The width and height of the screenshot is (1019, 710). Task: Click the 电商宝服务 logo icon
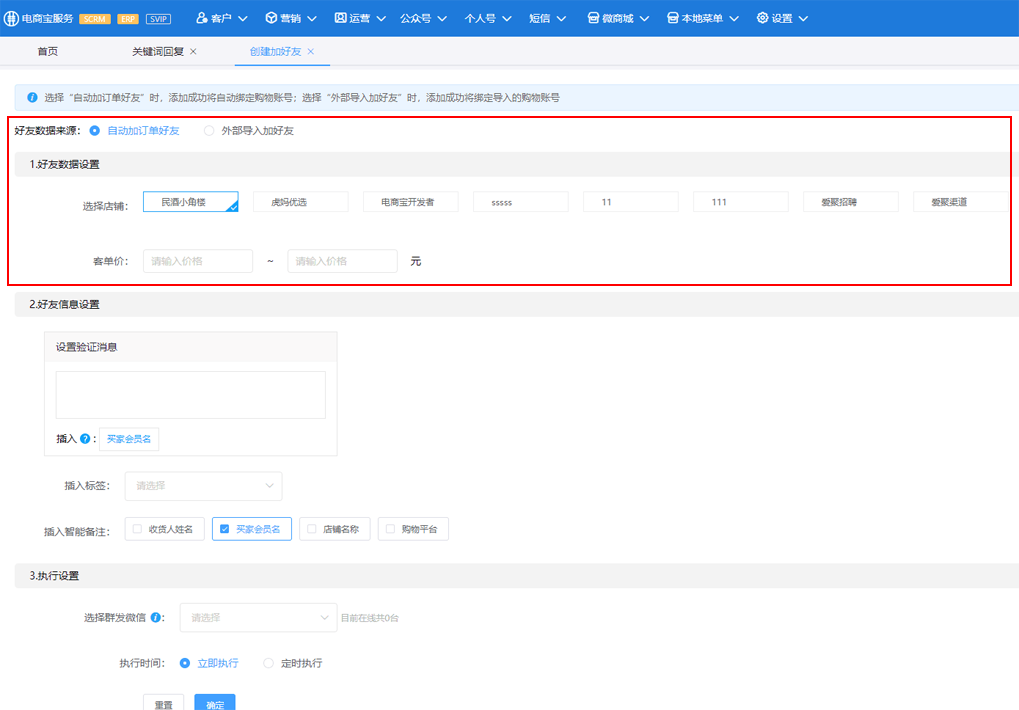(11, 18)
